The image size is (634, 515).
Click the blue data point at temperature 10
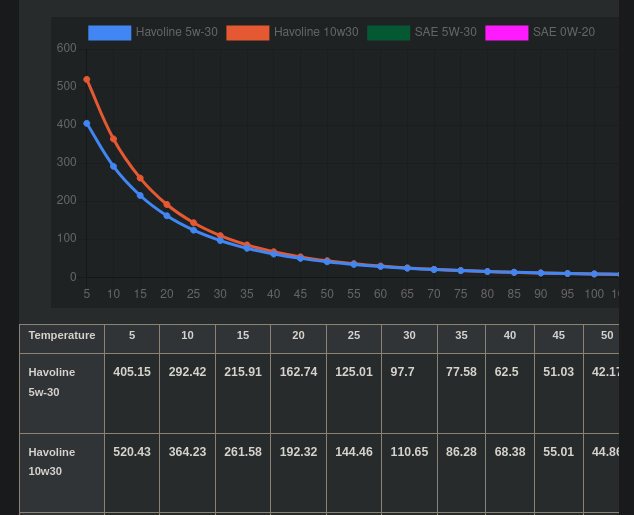click(114, 166)
